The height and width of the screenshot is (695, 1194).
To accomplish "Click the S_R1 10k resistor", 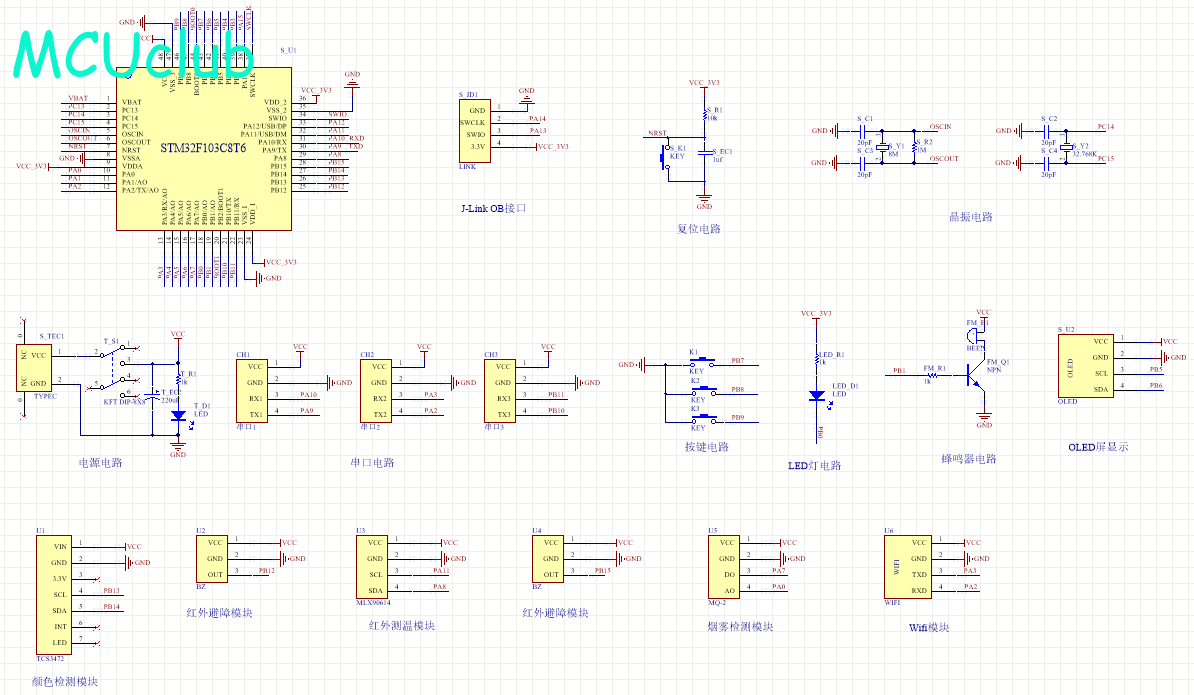I will tap(705, 116).
